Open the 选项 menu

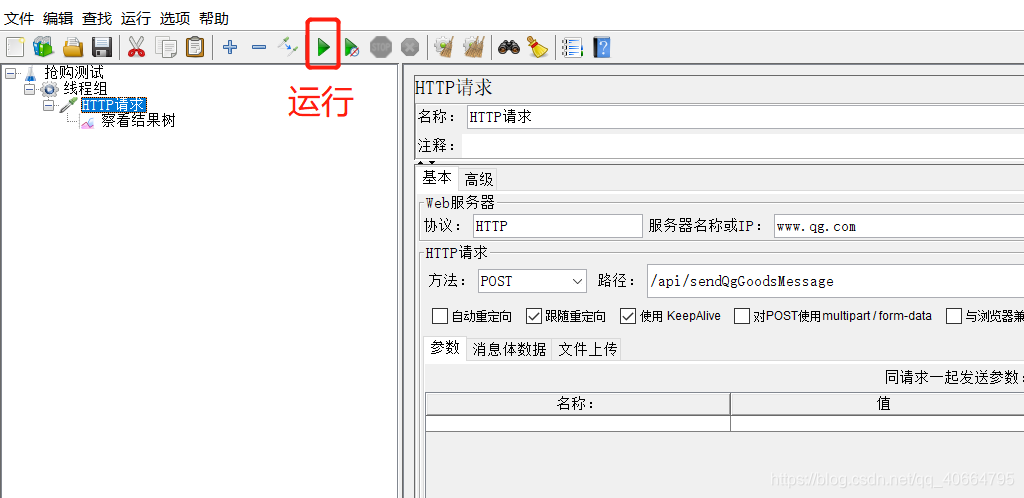(x=175, y=18)
